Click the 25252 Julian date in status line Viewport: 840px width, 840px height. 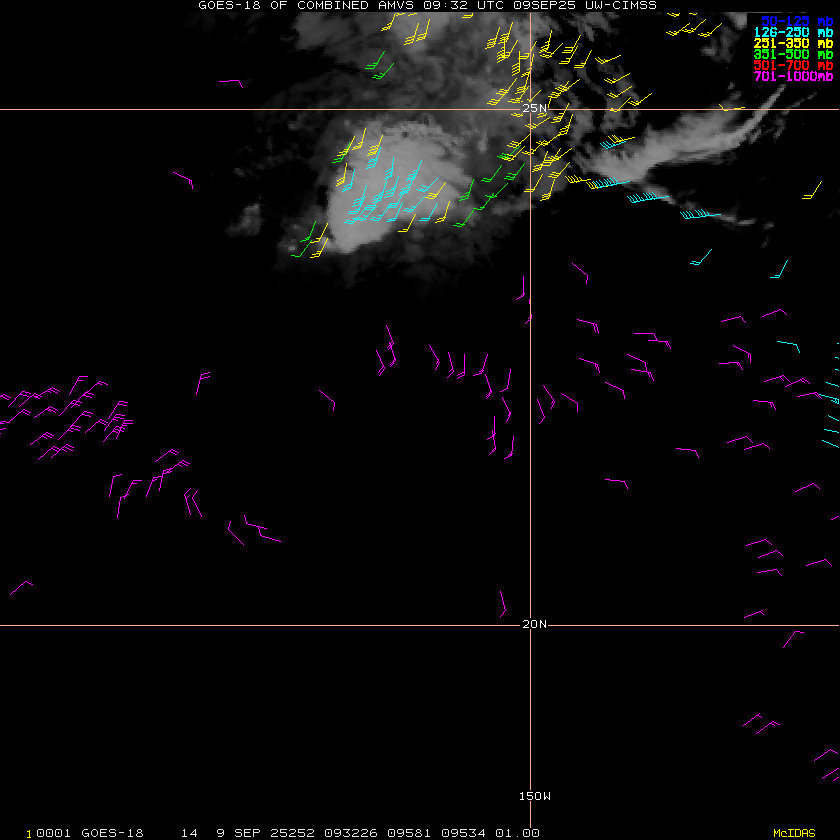click(292, 833)
